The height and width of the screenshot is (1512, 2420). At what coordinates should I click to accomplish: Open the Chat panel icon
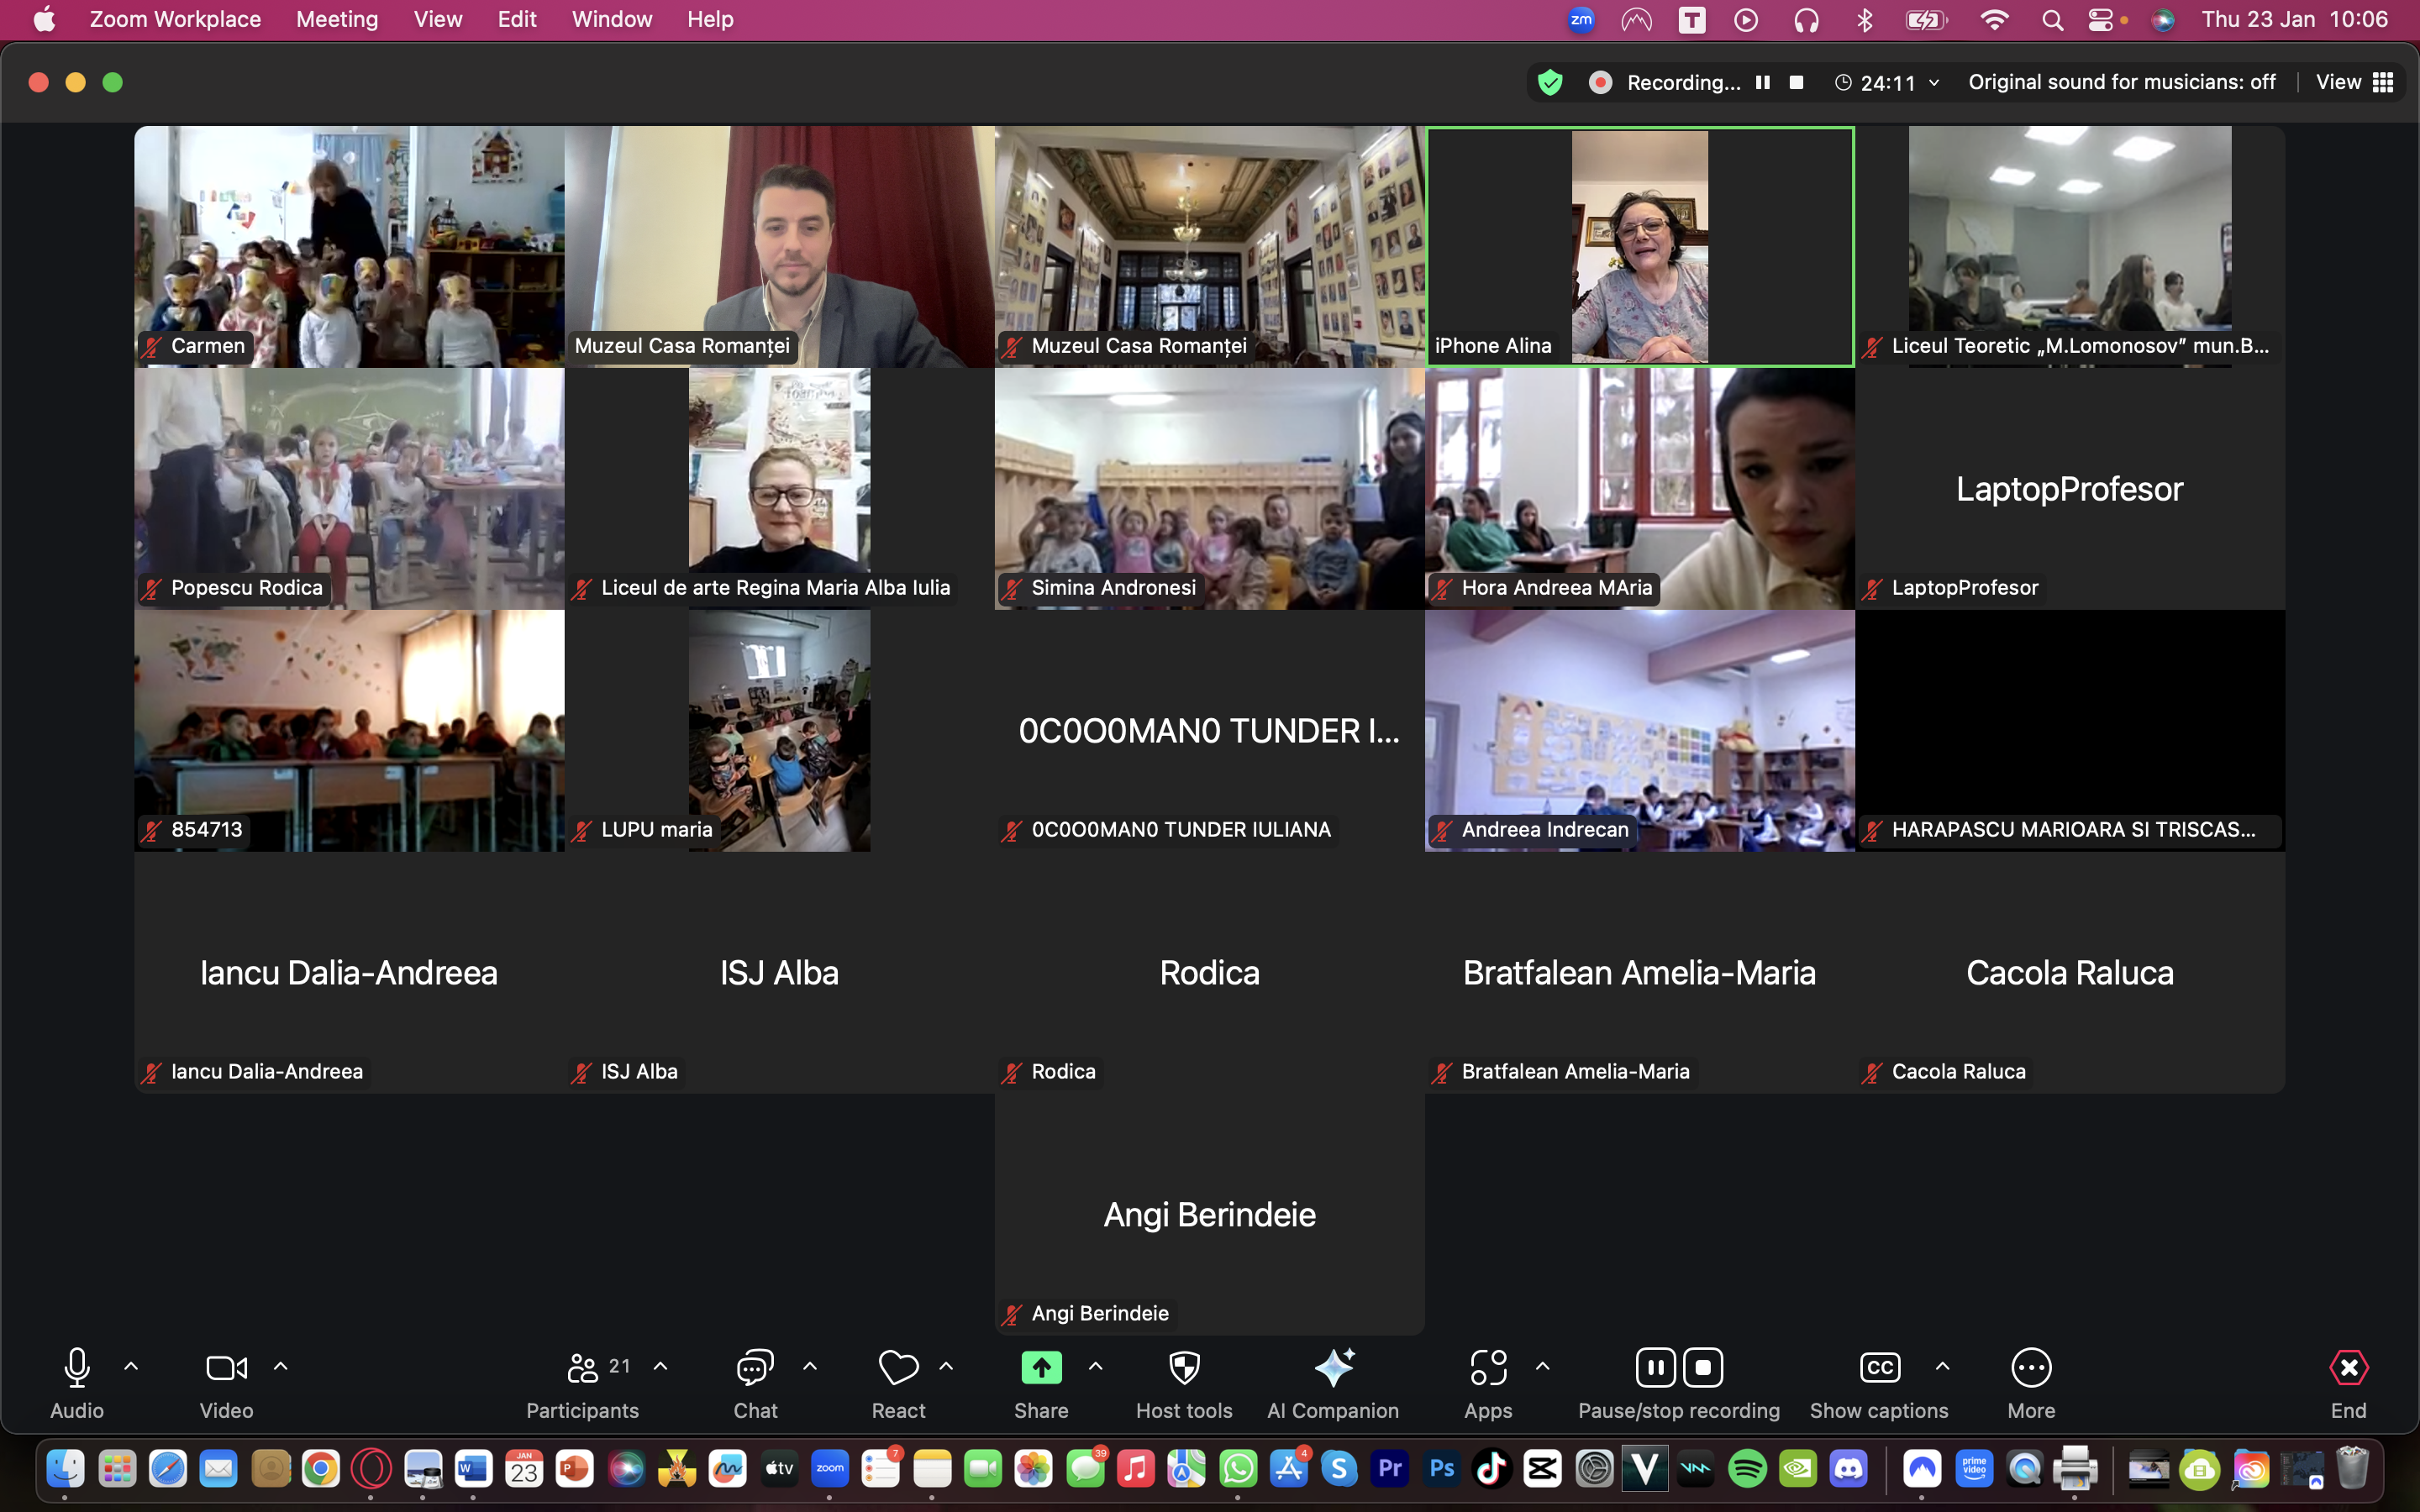click(x=755, y=1368)
